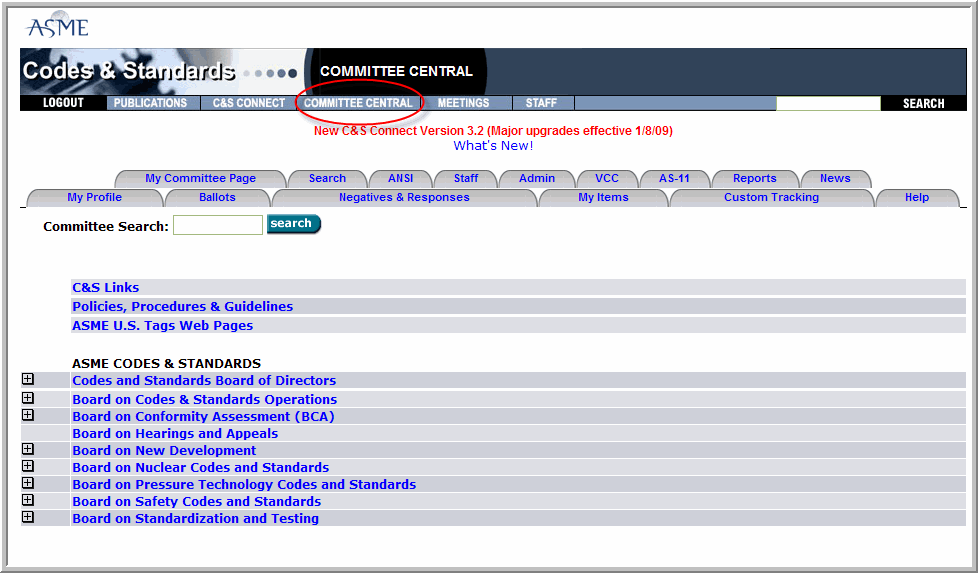
Task: Open Board on Safety Codes and Standards link
Action: click(196, 501)
